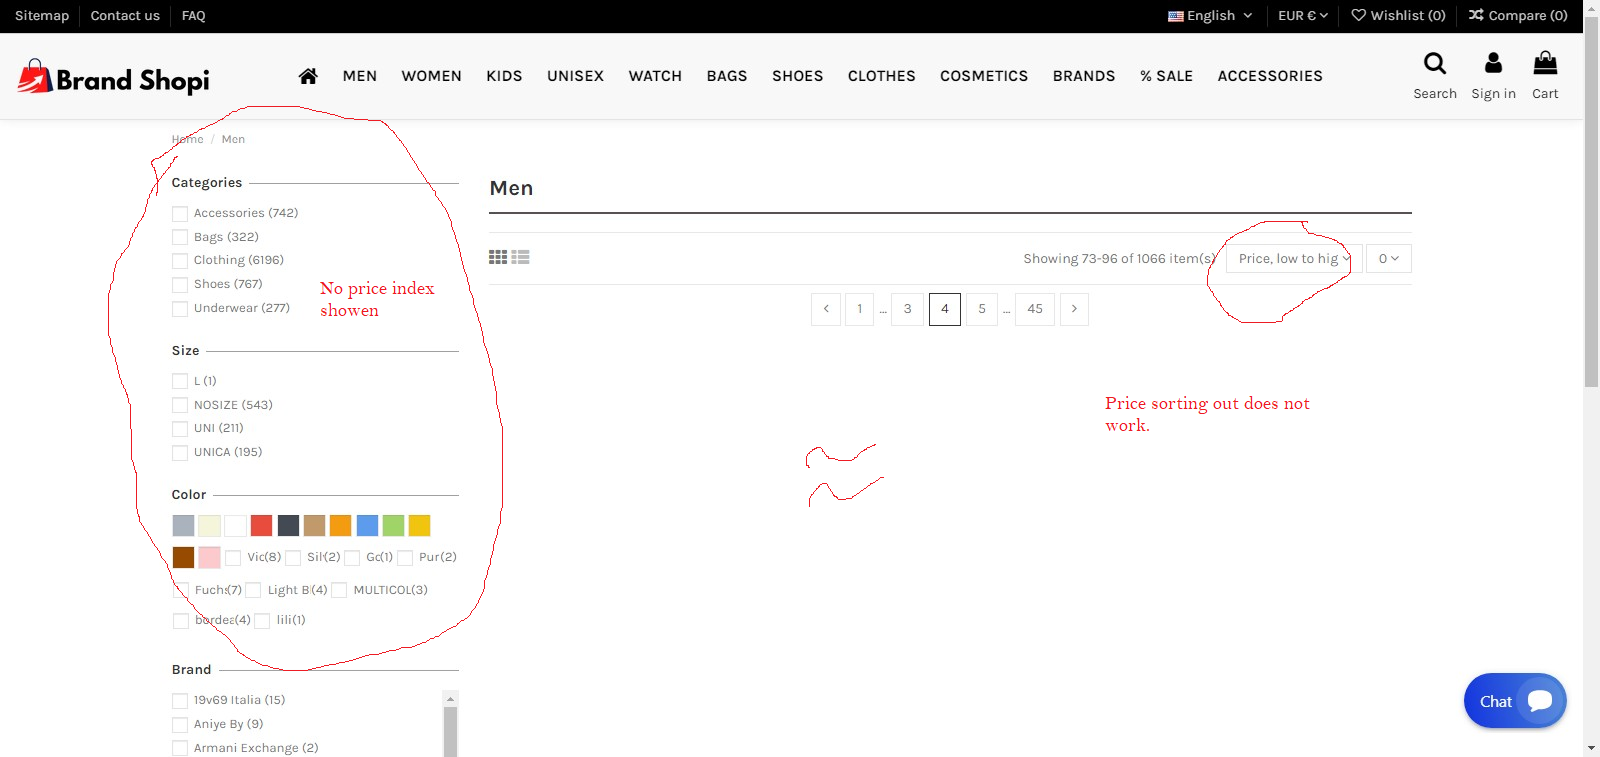This screenshot has height=757, width=1600.
Task: Open the Sign in user icon
Action: 1493,64
